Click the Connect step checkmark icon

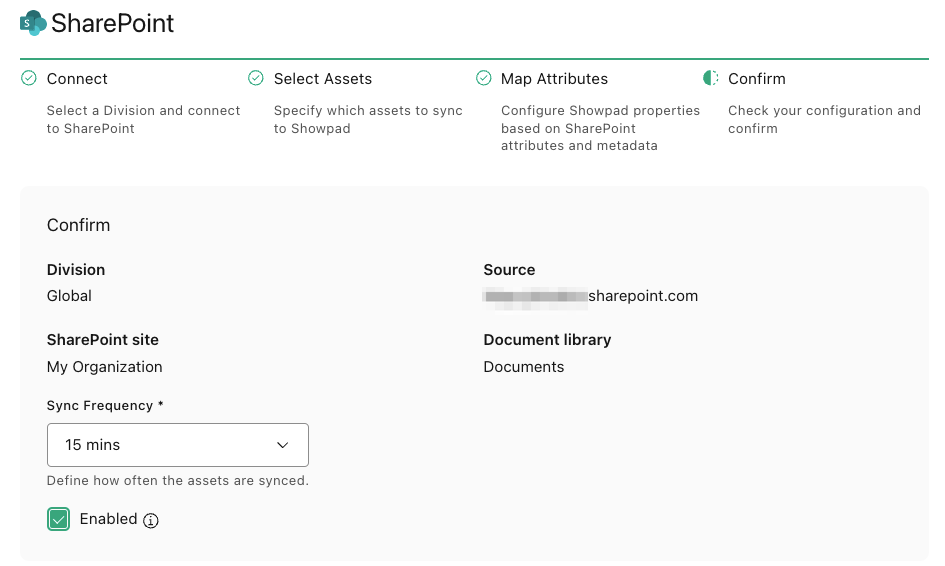tap(29, 78)
